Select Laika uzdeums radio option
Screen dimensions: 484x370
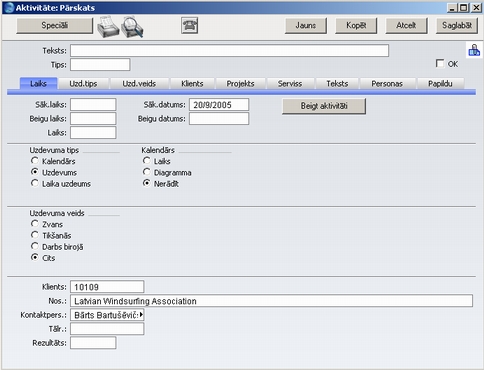(35, 183)
